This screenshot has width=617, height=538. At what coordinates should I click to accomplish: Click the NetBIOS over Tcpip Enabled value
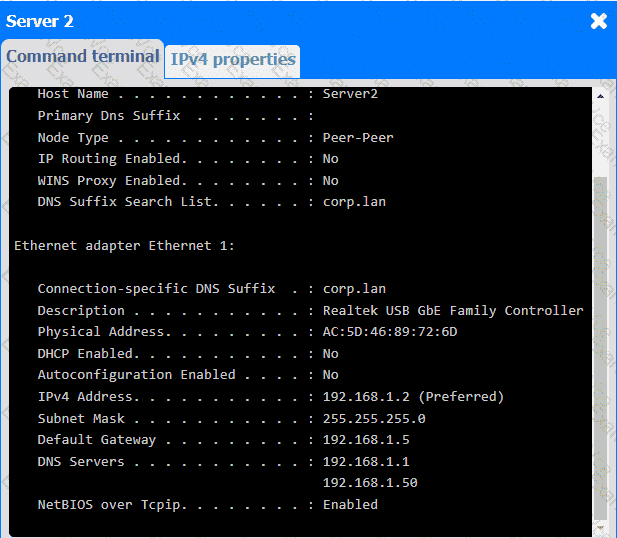[x=350, y=505]
